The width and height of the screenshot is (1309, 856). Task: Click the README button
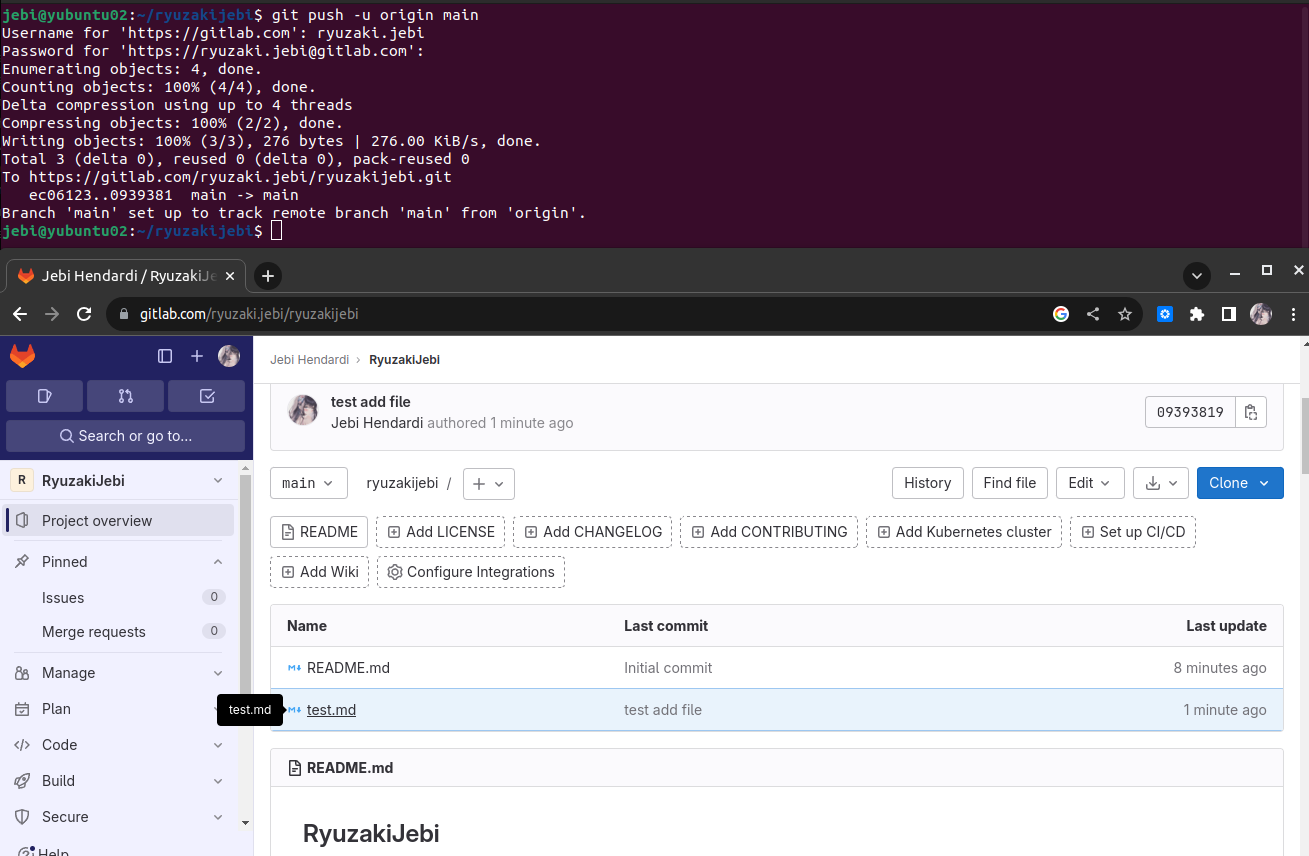click(319, 532)
